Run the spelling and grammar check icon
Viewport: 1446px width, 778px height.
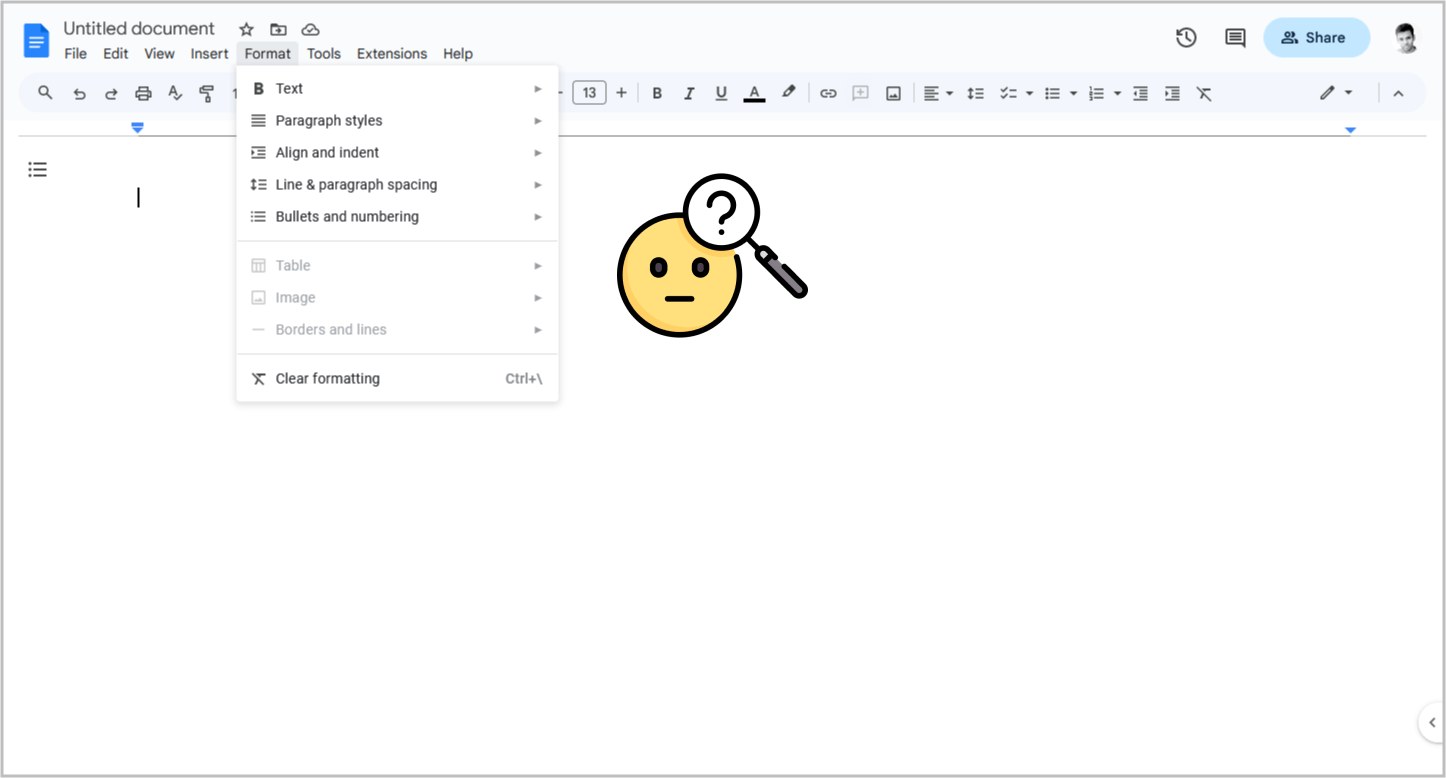pos(175,92)
